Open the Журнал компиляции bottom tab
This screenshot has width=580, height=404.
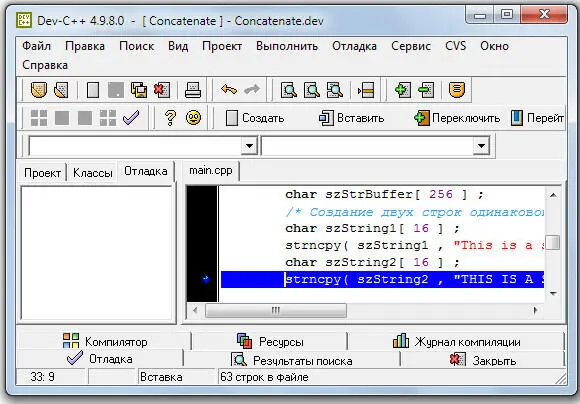pyautogui.click(x=456, y=341)
